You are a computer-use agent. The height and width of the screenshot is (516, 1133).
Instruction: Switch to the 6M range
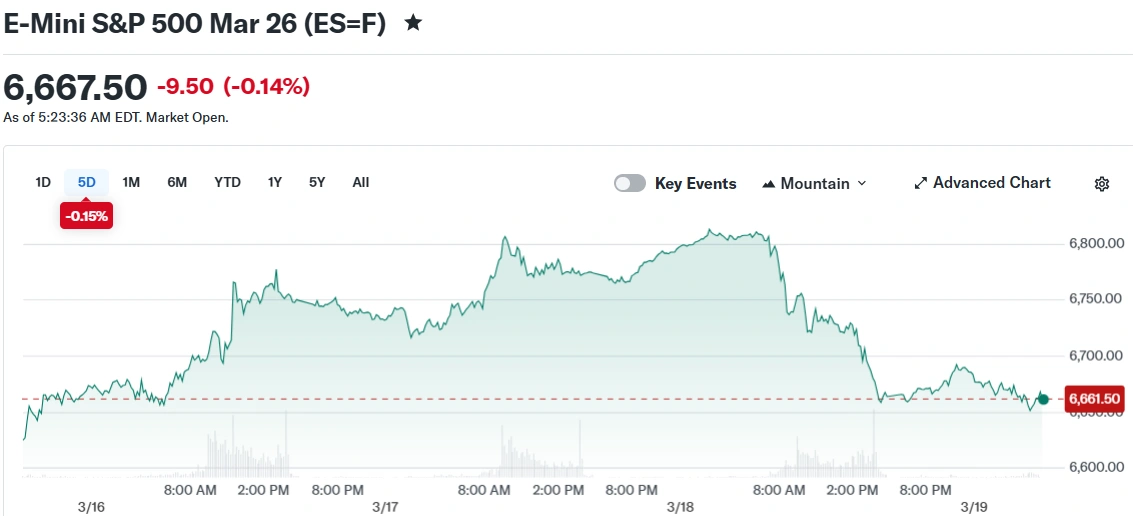tap(177, 182)
